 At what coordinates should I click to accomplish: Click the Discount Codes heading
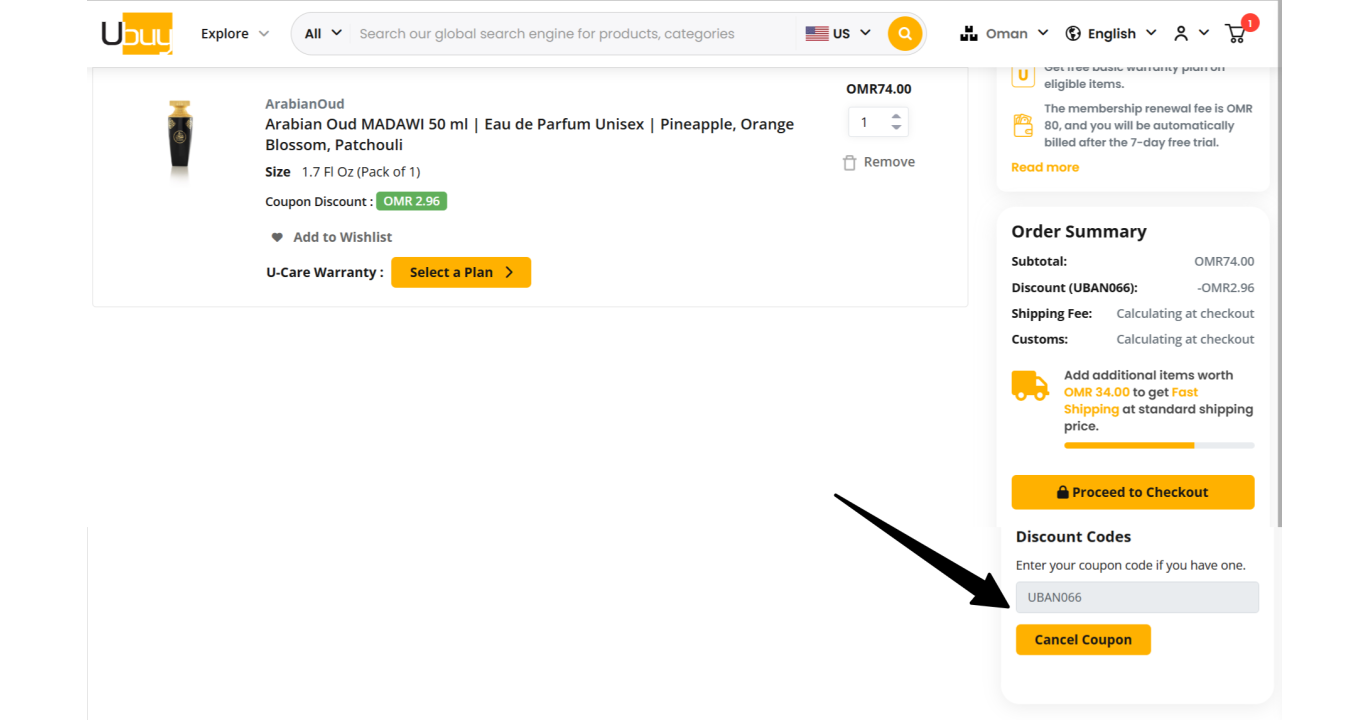(1073, 537)
